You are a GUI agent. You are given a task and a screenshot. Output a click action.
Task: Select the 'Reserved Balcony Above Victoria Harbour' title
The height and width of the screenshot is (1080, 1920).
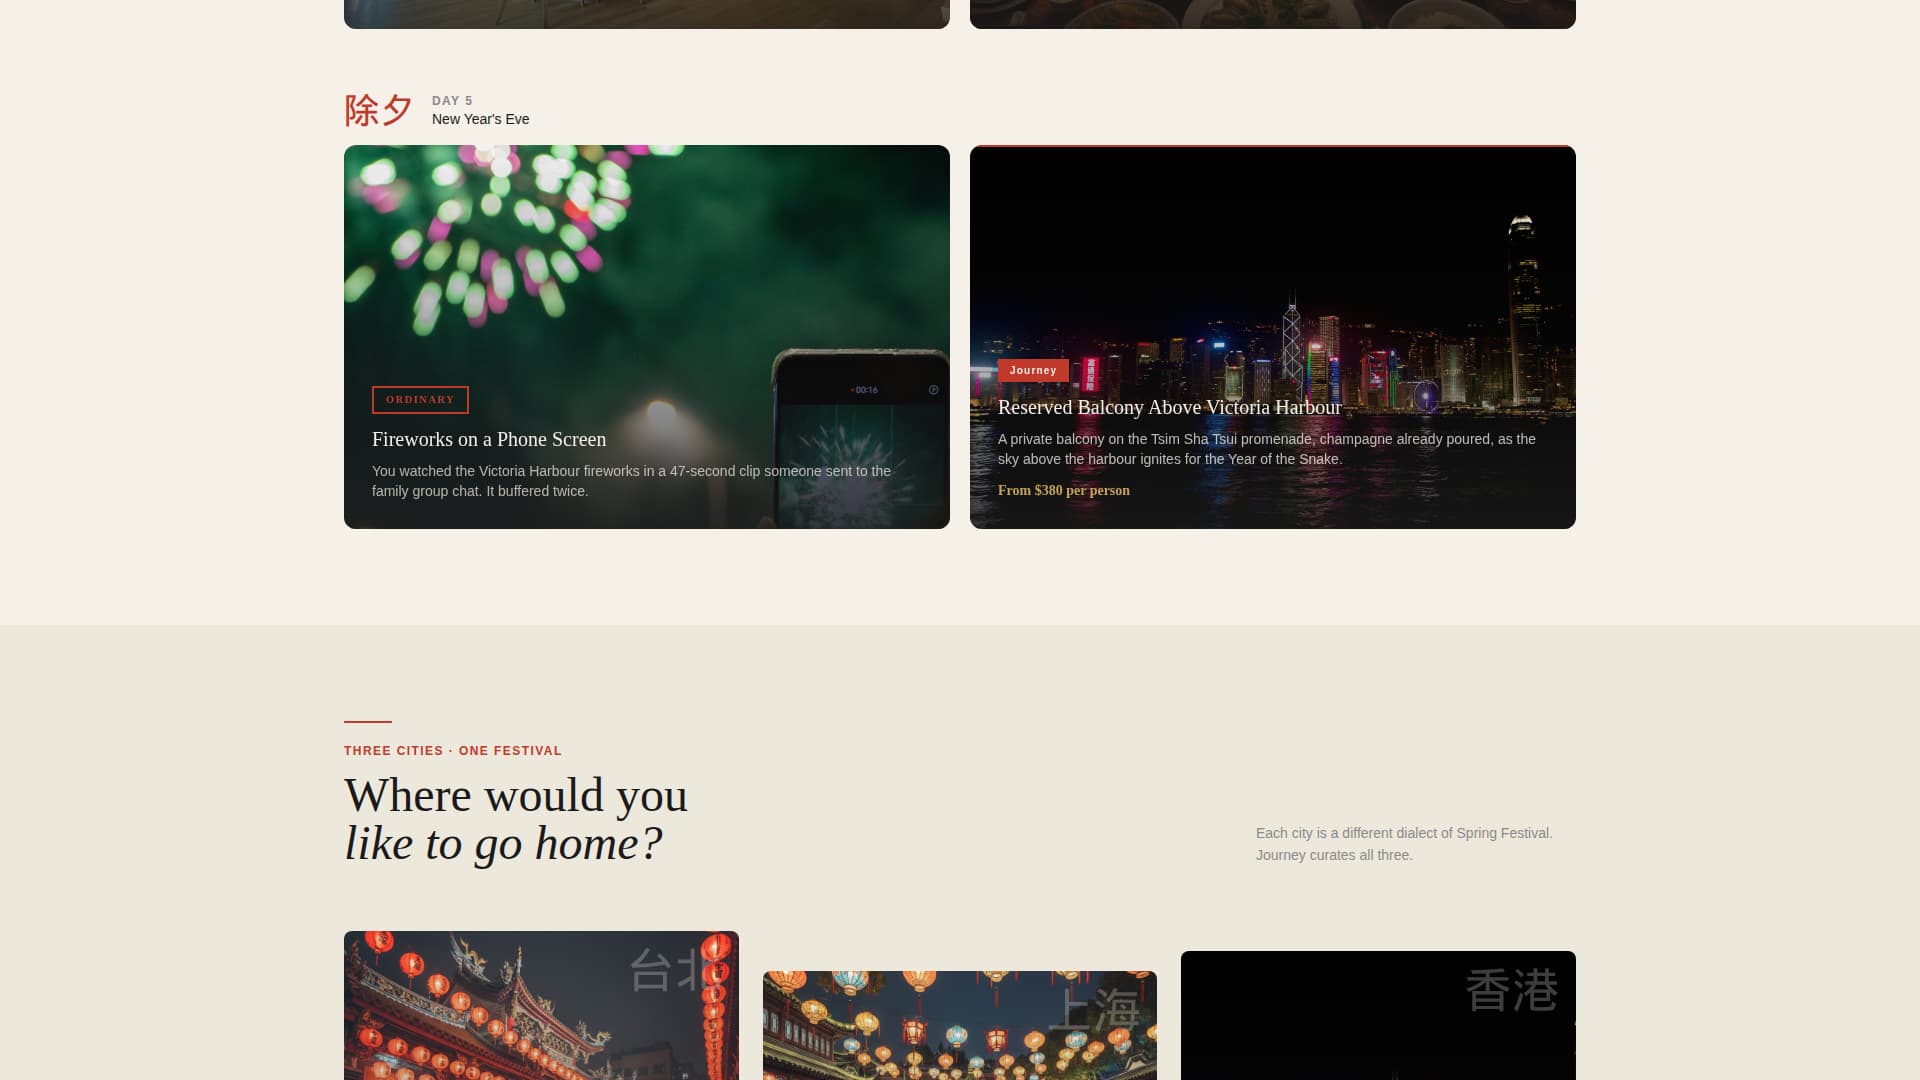tap(1169, 407)
